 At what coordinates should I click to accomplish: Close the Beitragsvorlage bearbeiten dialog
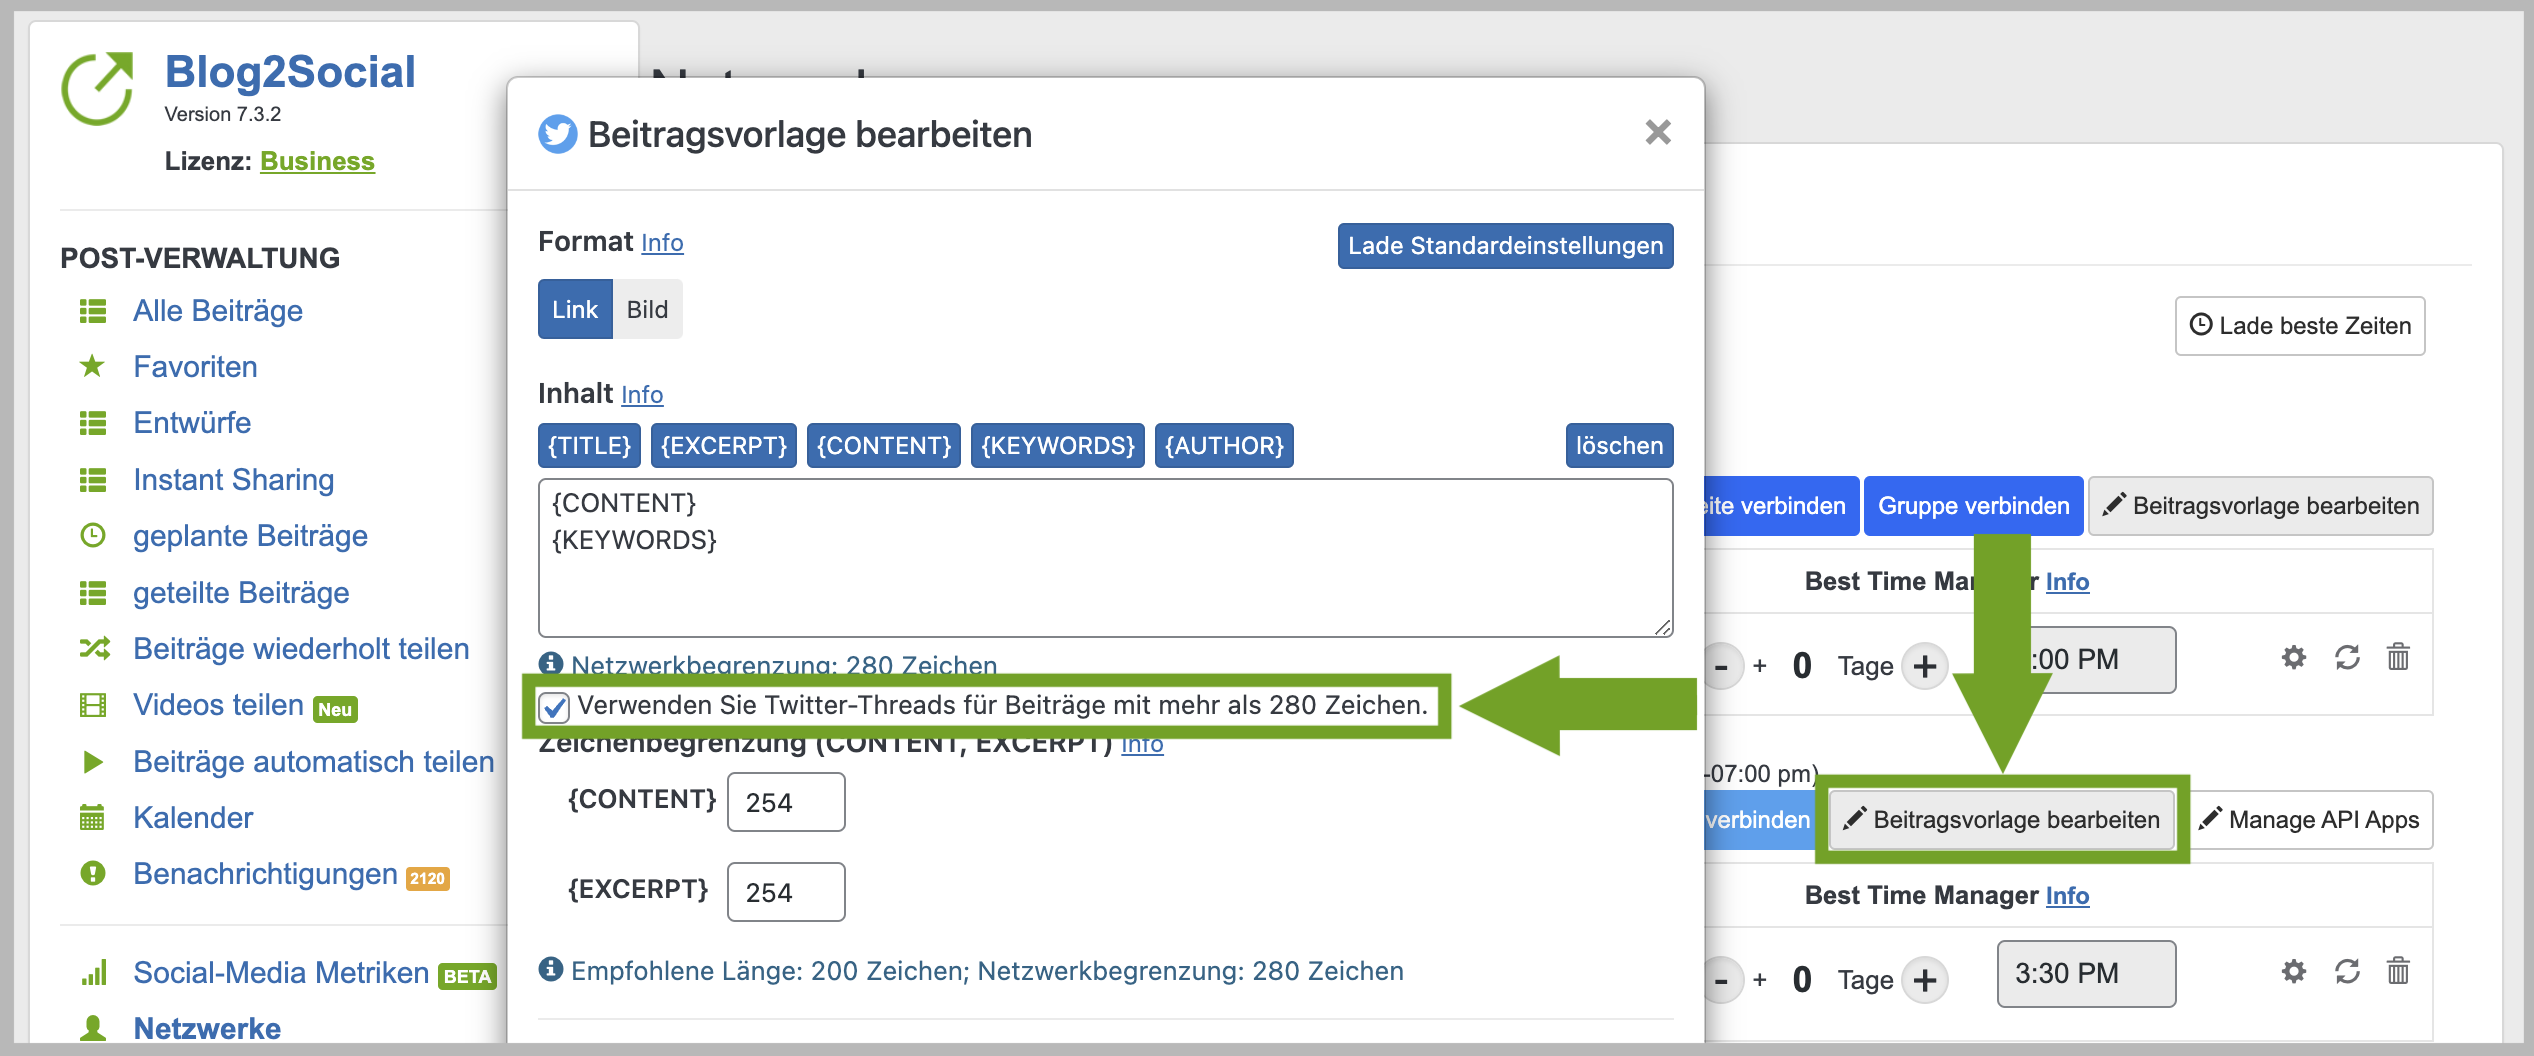1657,132
